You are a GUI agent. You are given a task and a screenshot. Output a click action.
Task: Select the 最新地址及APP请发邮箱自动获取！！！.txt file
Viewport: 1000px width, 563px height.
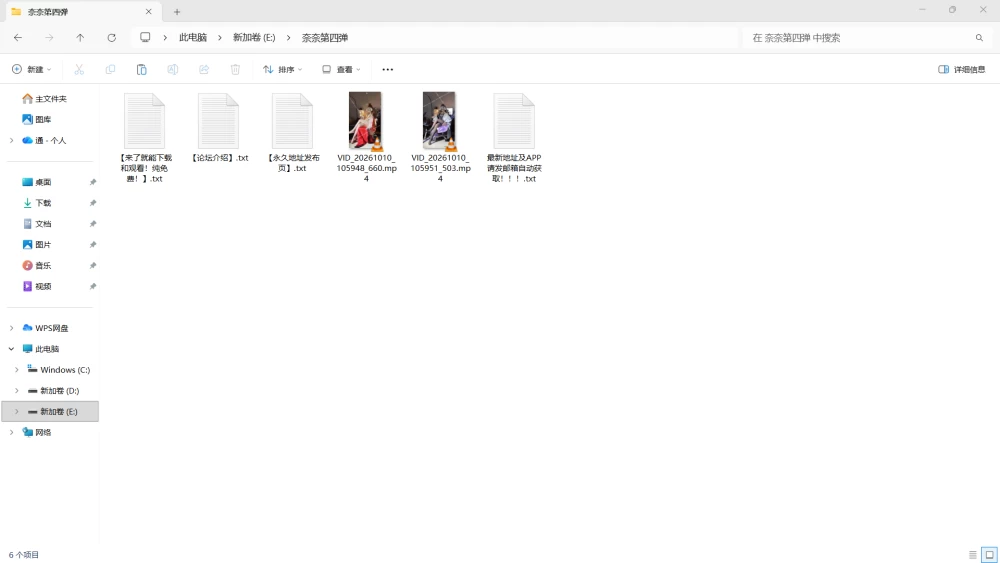click(x=514, y=138)
